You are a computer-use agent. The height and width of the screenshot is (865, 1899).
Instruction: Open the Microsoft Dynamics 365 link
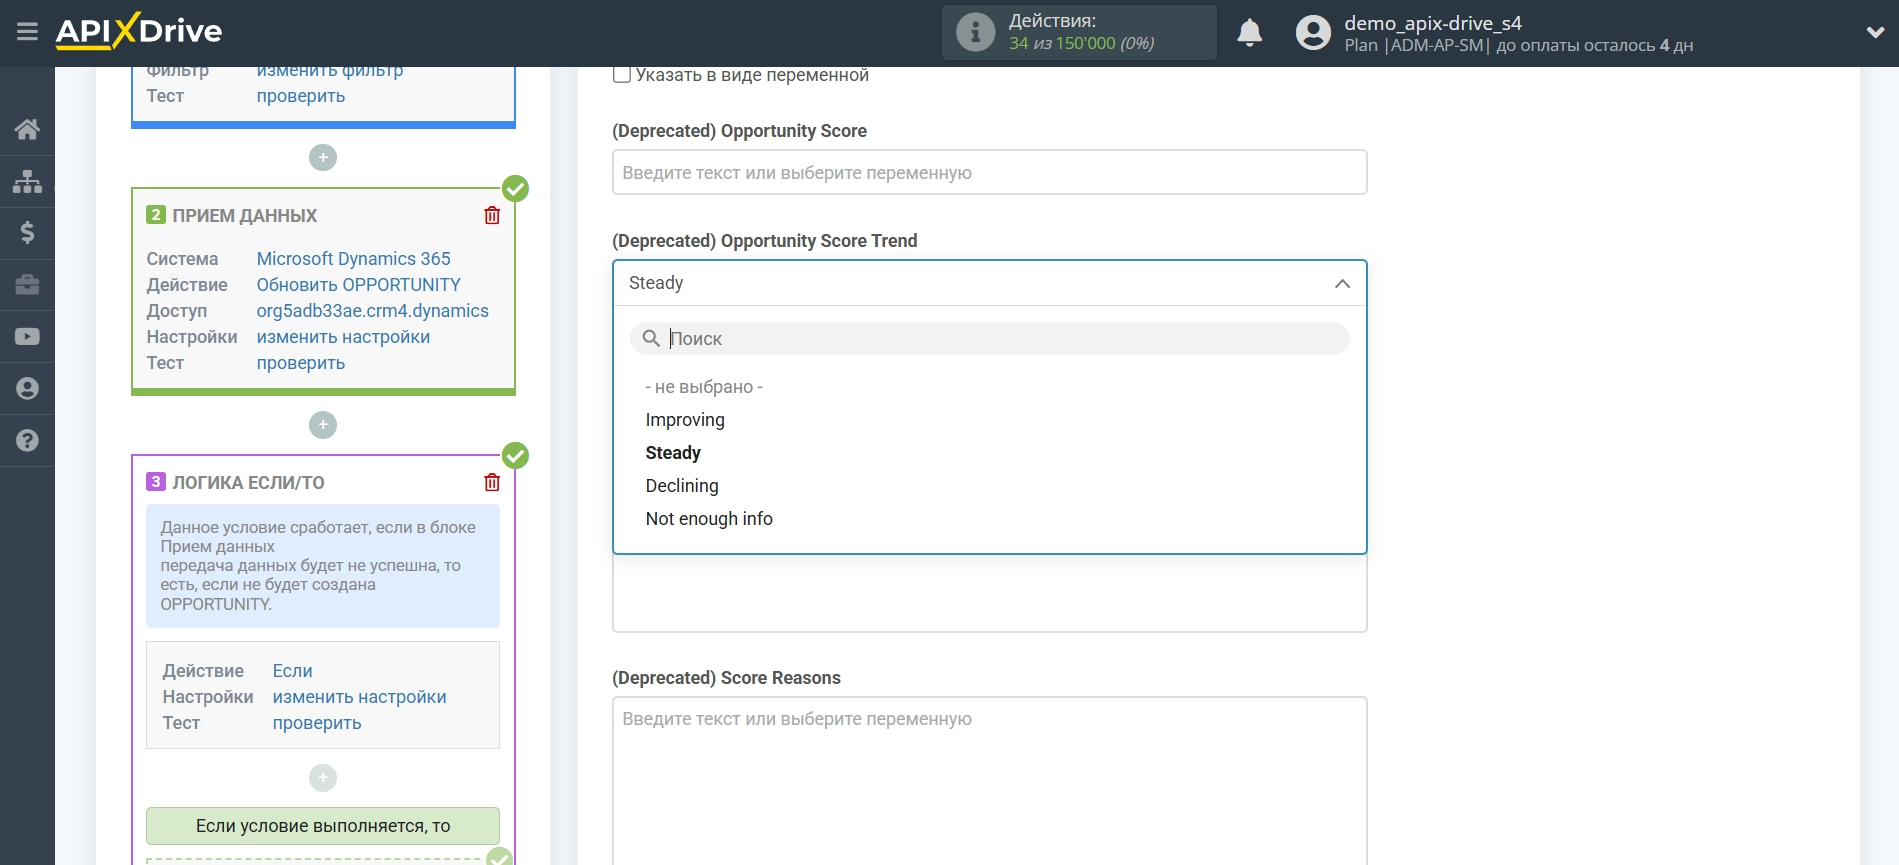point(354,259)
